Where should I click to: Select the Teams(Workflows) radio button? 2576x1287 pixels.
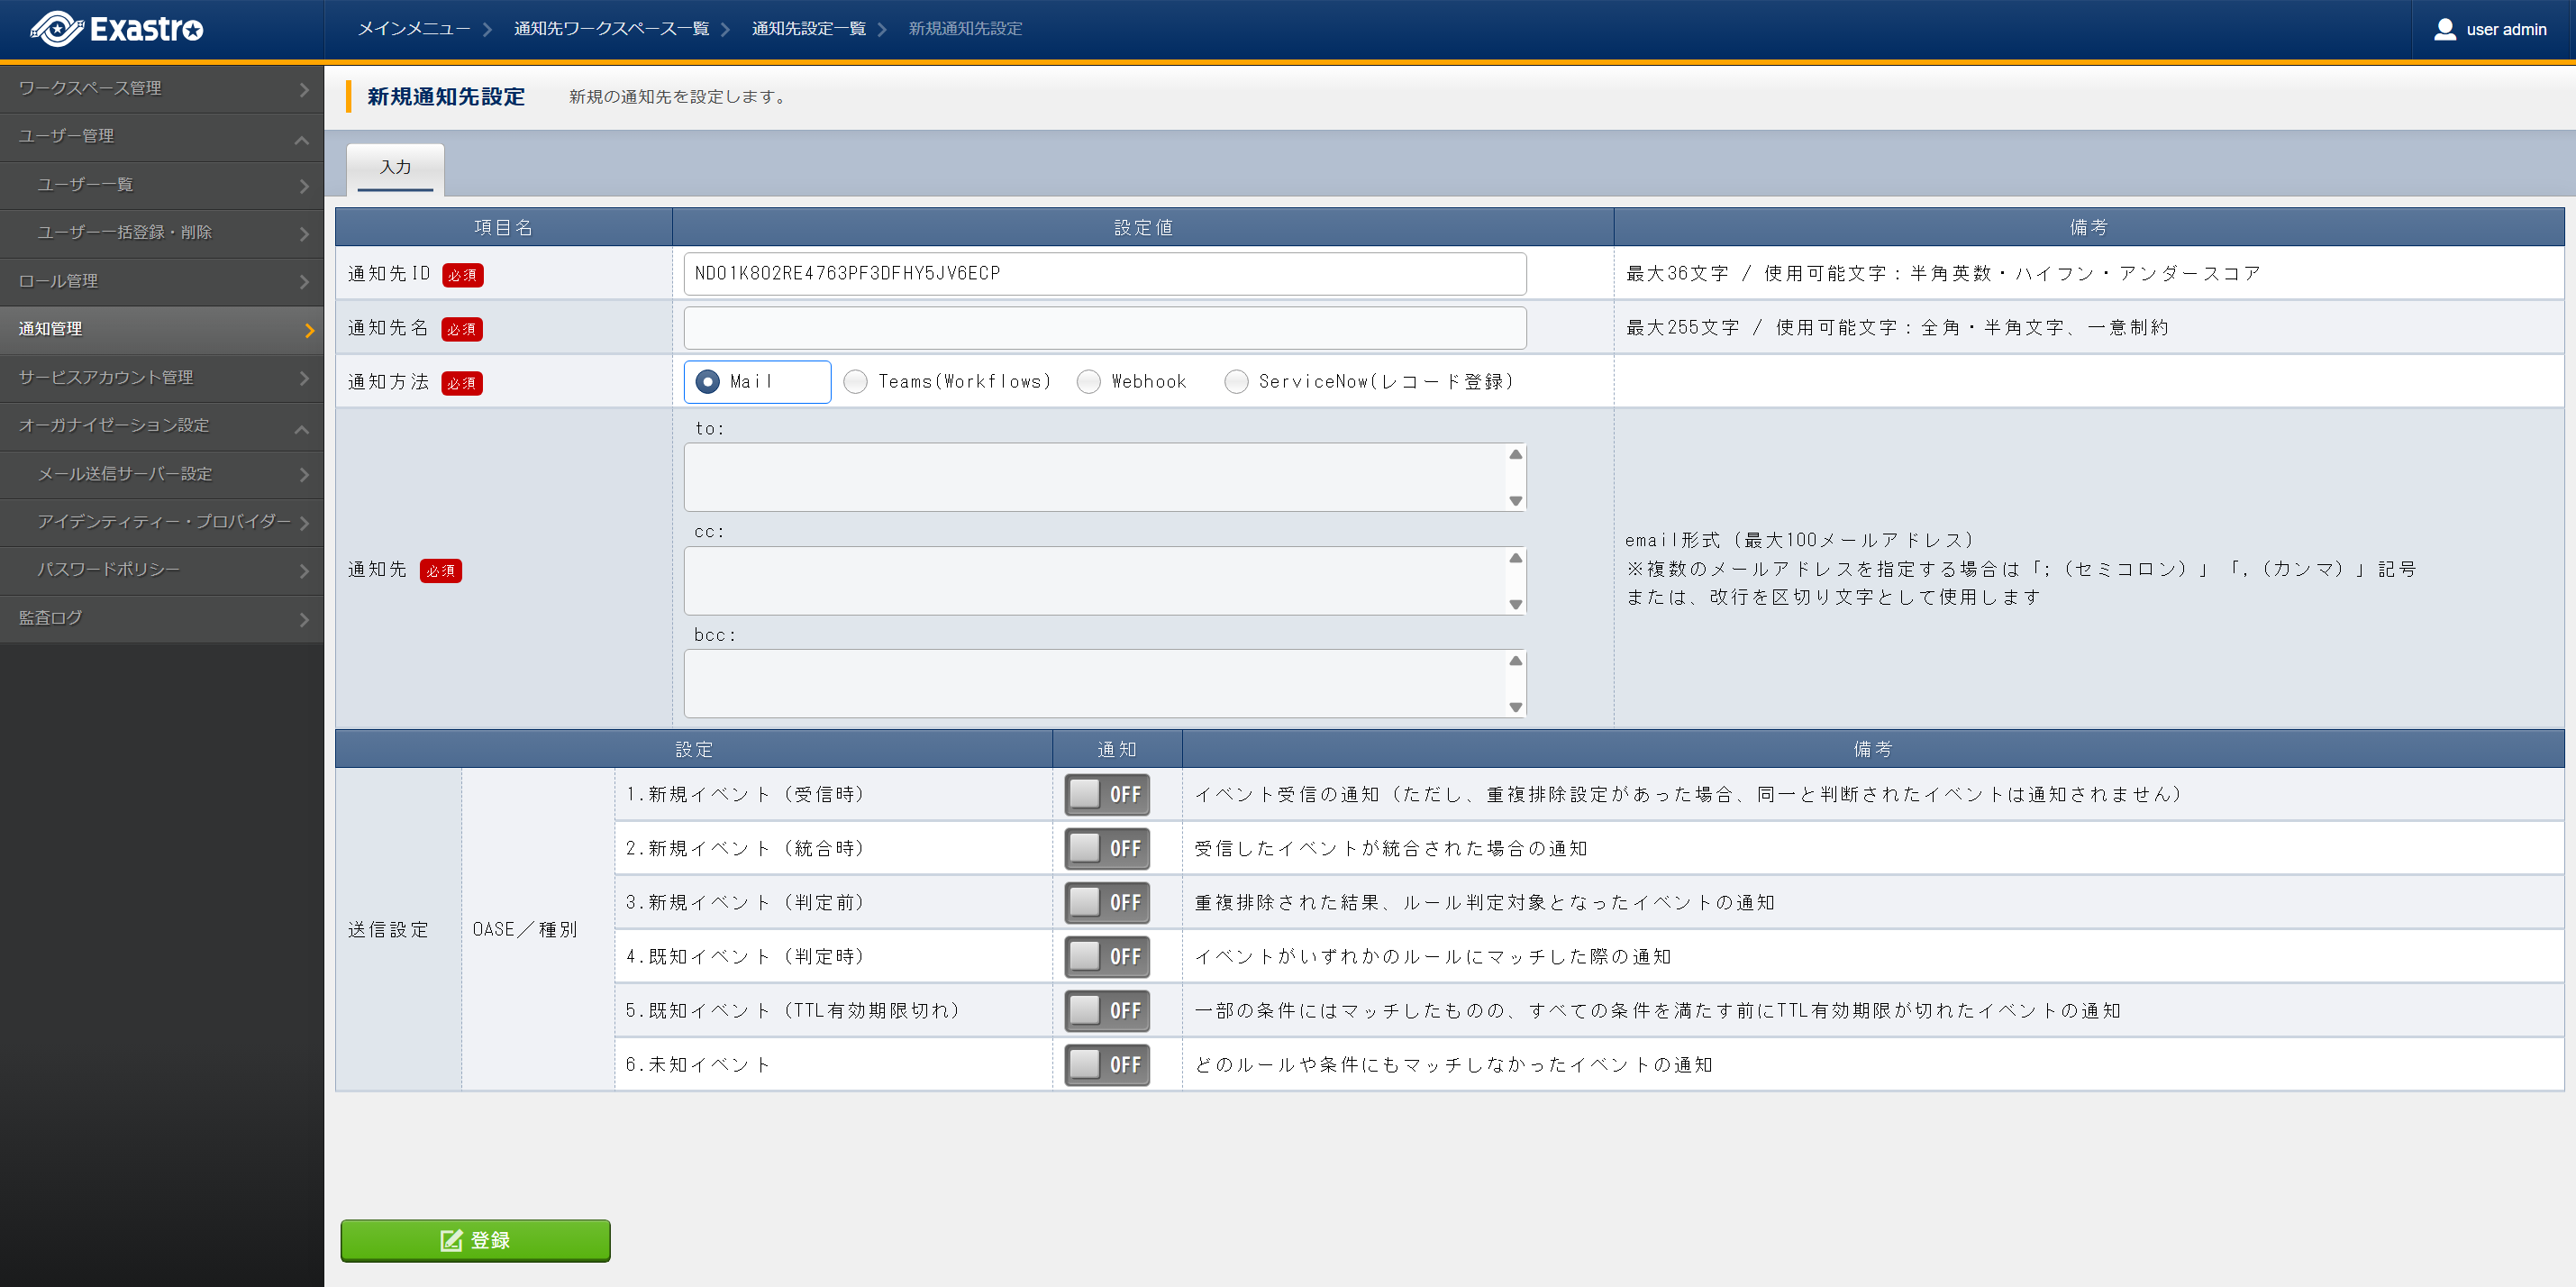point(855,382)
